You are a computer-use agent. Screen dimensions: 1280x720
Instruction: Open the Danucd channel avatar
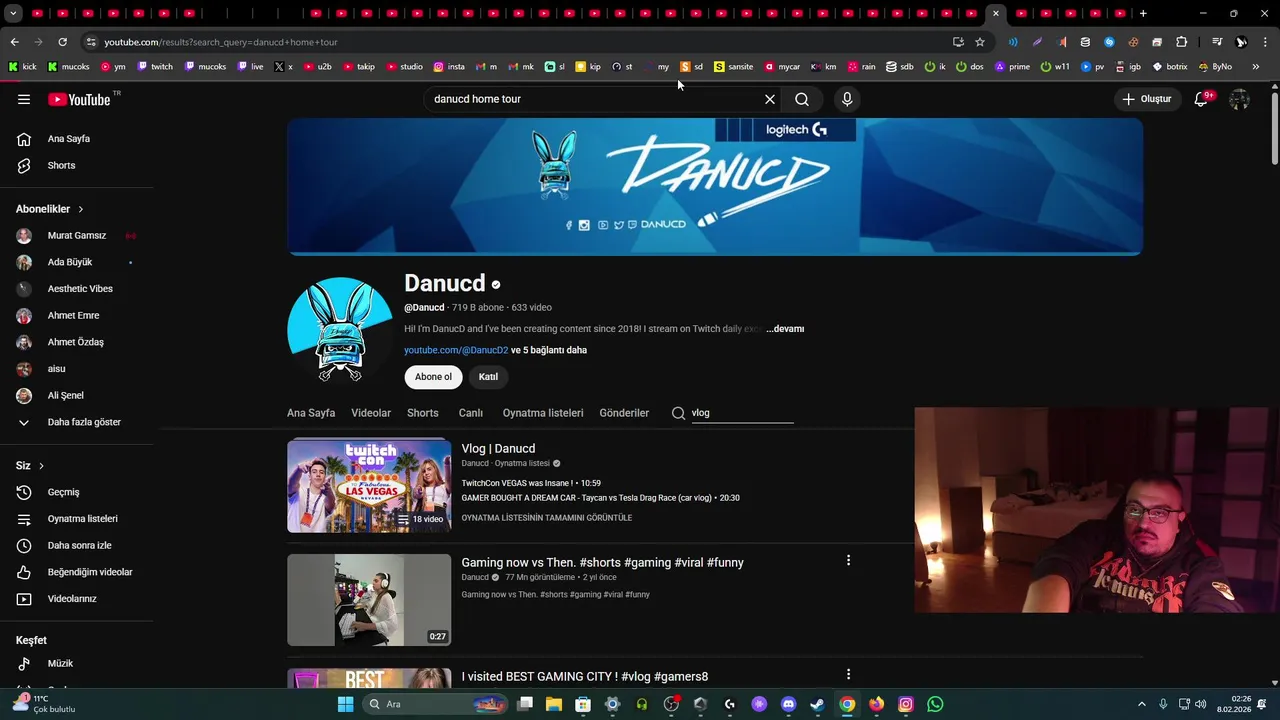click(x=340, y=330)
